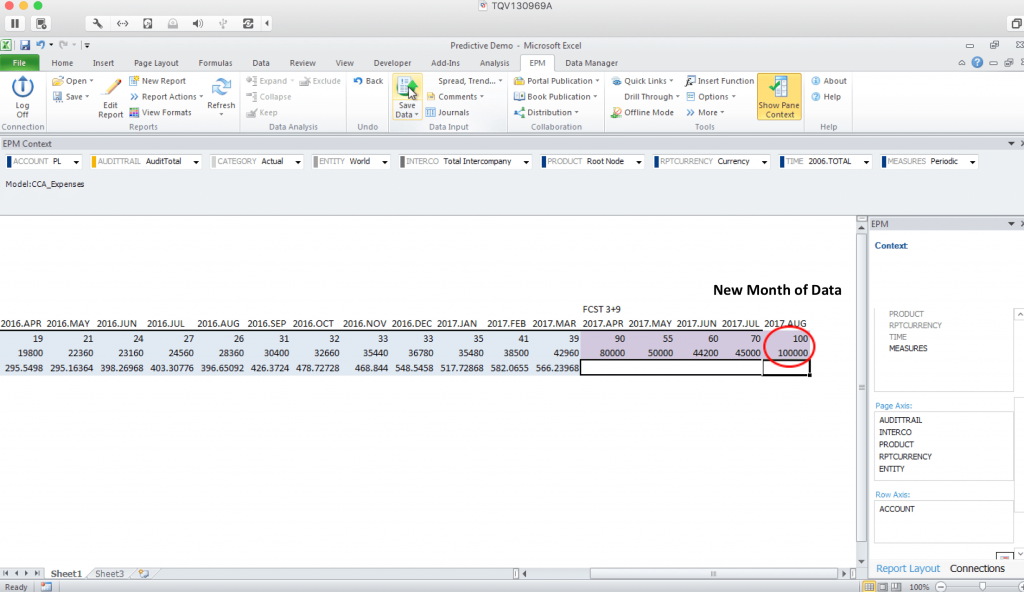
Task: Open the TIME 2006.TOTAL dropdown
Action: [867, 162]
